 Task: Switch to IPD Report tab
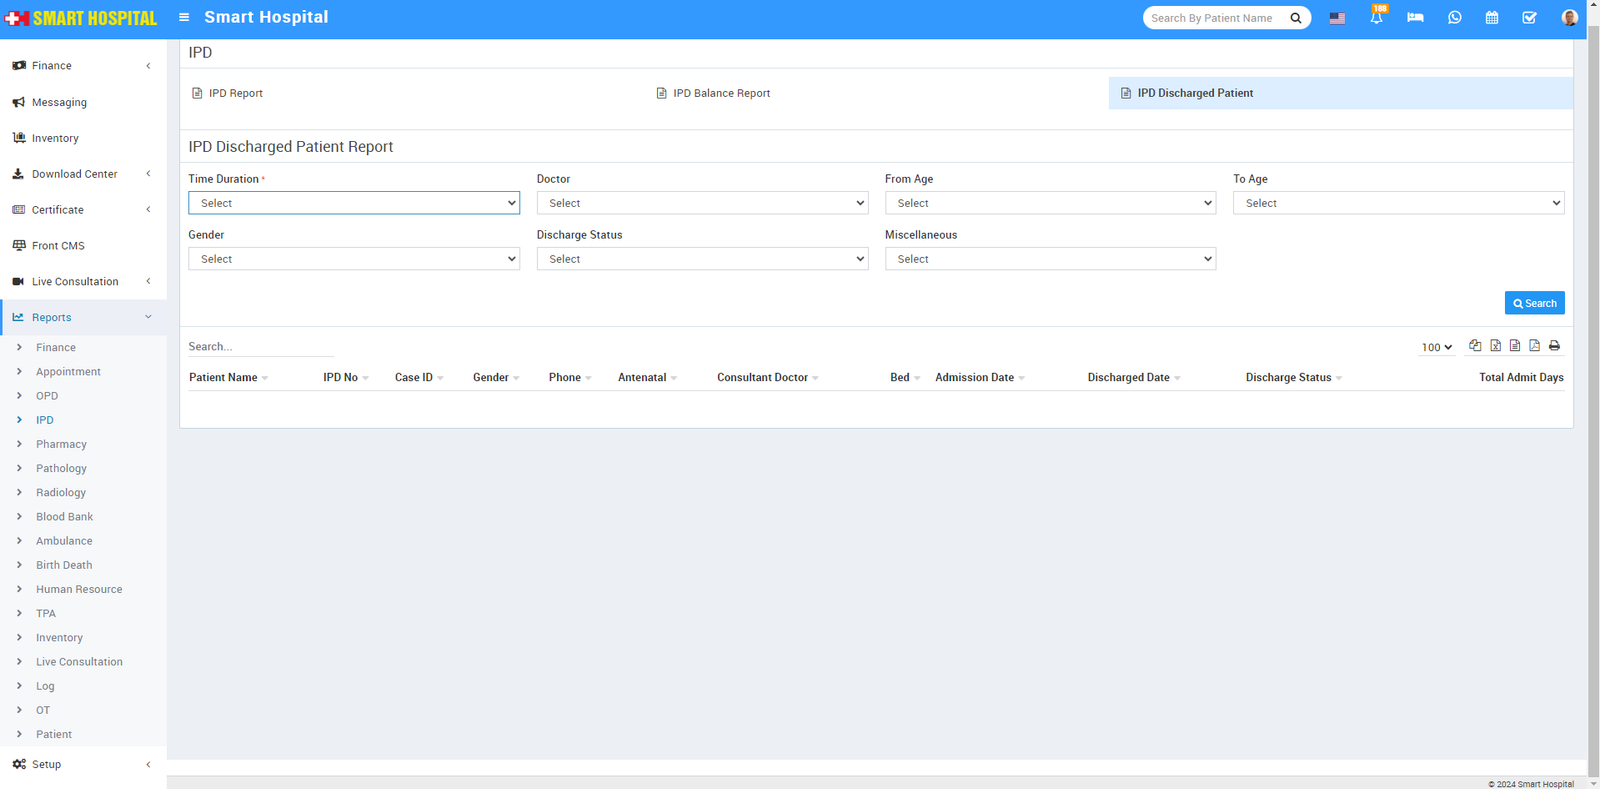pos(235,93)
